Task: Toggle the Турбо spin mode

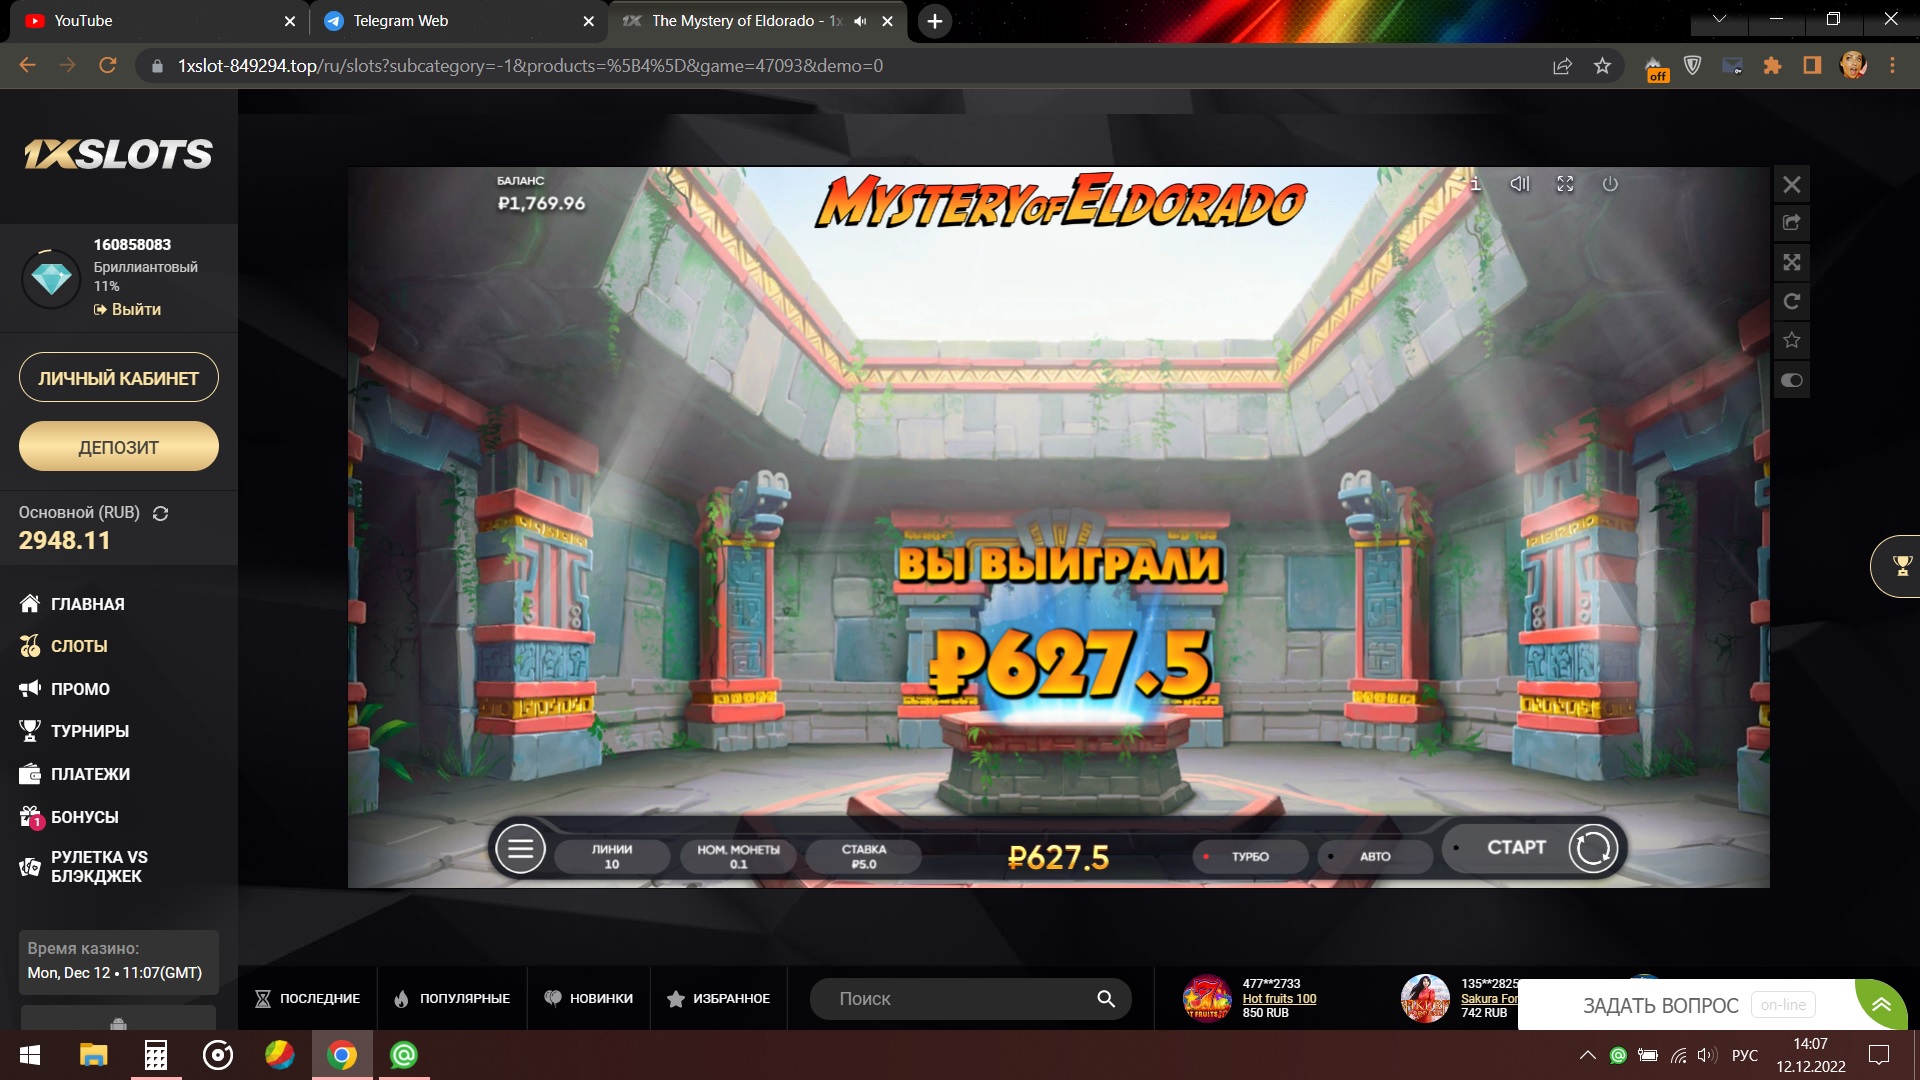Action: (1249, 856)
